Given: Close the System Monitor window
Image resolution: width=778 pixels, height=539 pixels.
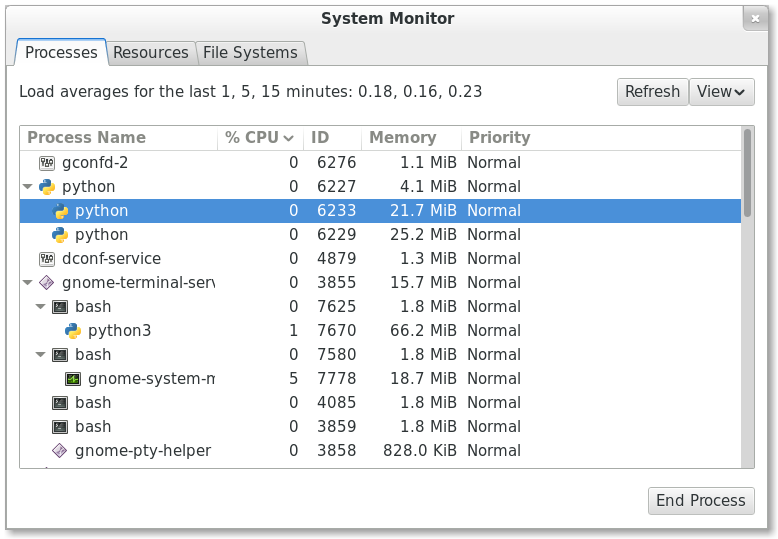Looking at the screenshot, I should 755,19.
